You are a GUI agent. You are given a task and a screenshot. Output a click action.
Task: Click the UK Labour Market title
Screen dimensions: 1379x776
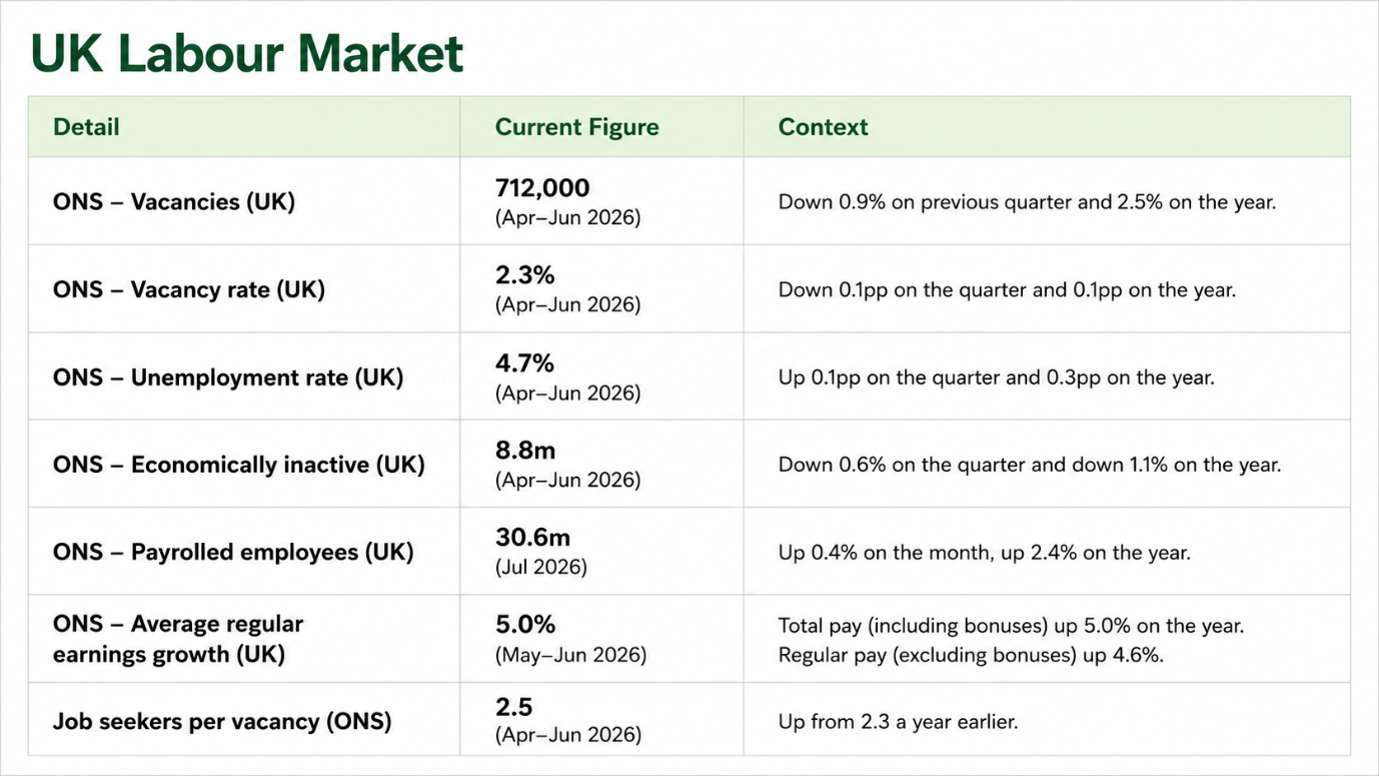247,53
